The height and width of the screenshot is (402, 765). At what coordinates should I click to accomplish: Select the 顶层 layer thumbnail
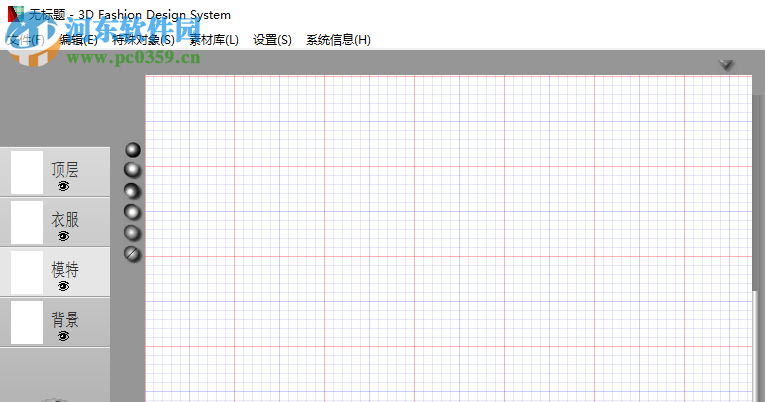pos(27,172)
